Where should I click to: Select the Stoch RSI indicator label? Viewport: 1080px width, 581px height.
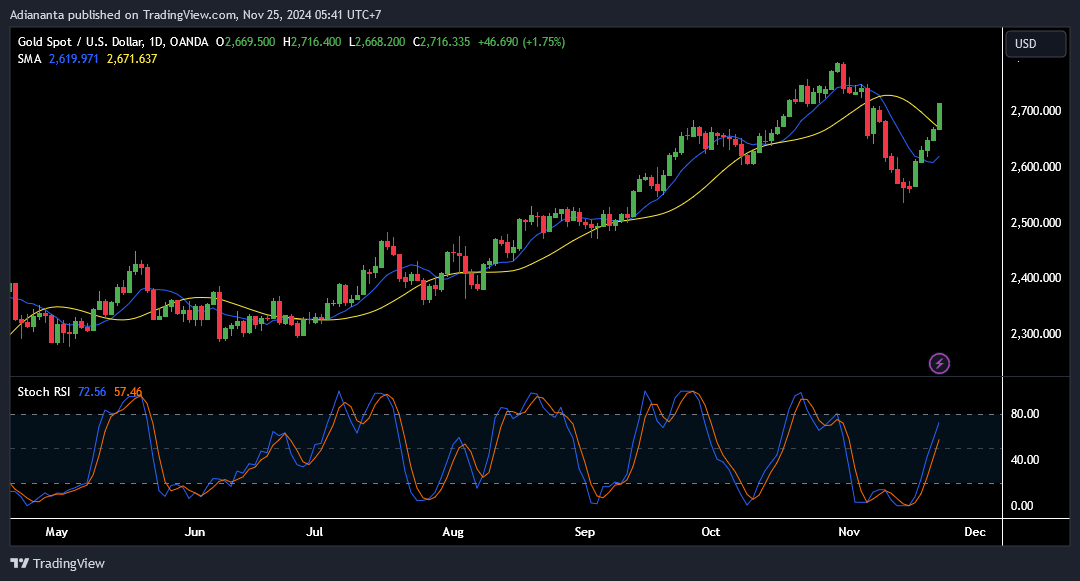click(43, 392)
